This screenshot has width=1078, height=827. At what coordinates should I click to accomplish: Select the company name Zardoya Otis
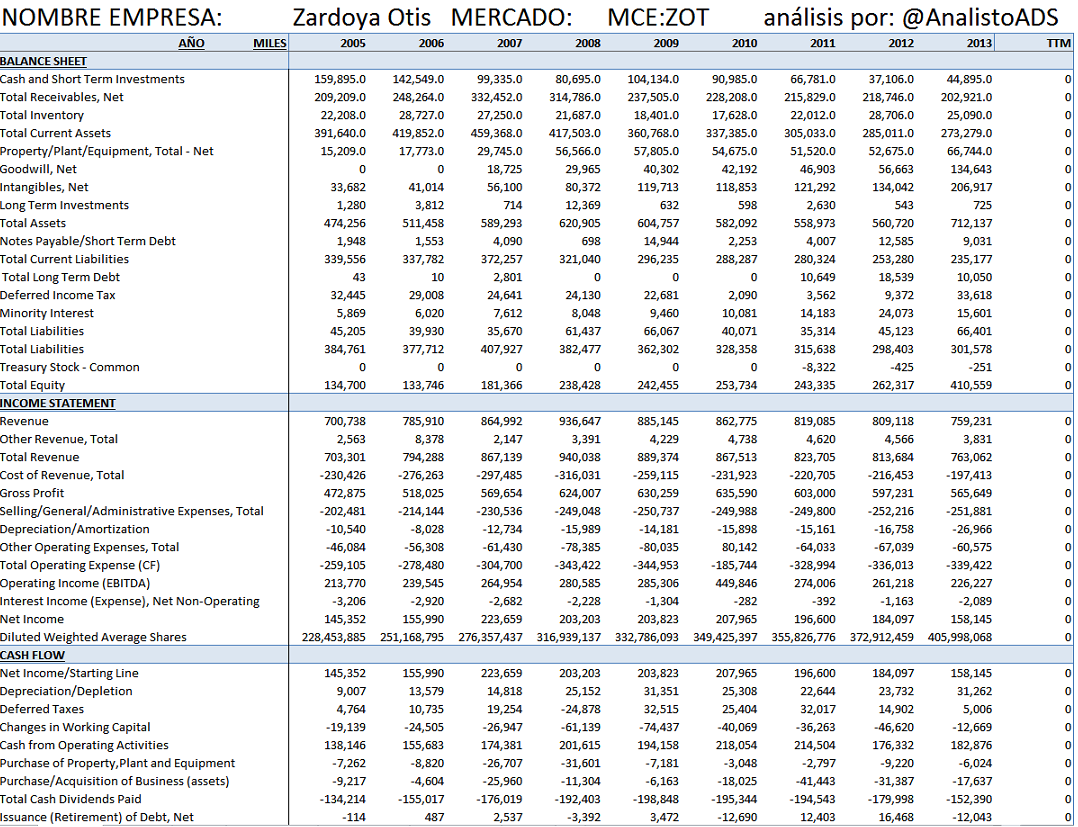pyautogui.click(x=362, y=17)
